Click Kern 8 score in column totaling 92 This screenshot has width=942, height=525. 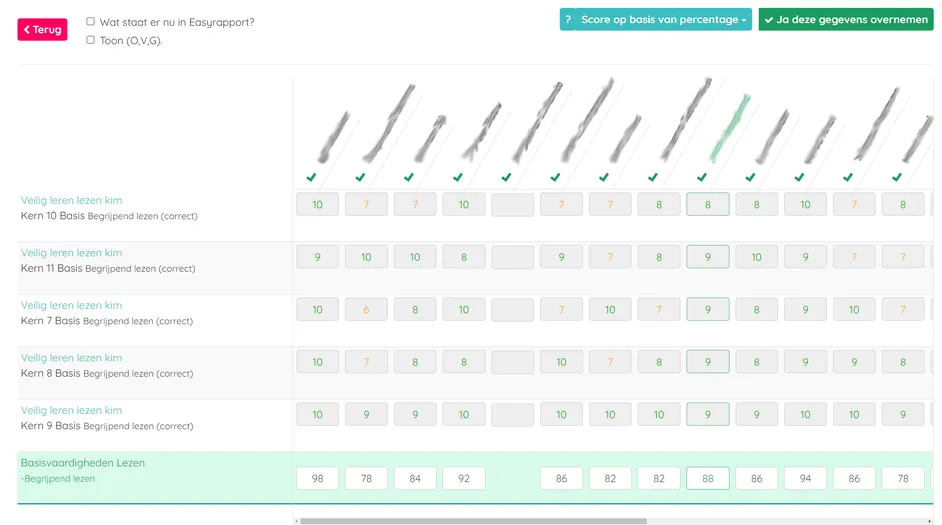(464, 362)
